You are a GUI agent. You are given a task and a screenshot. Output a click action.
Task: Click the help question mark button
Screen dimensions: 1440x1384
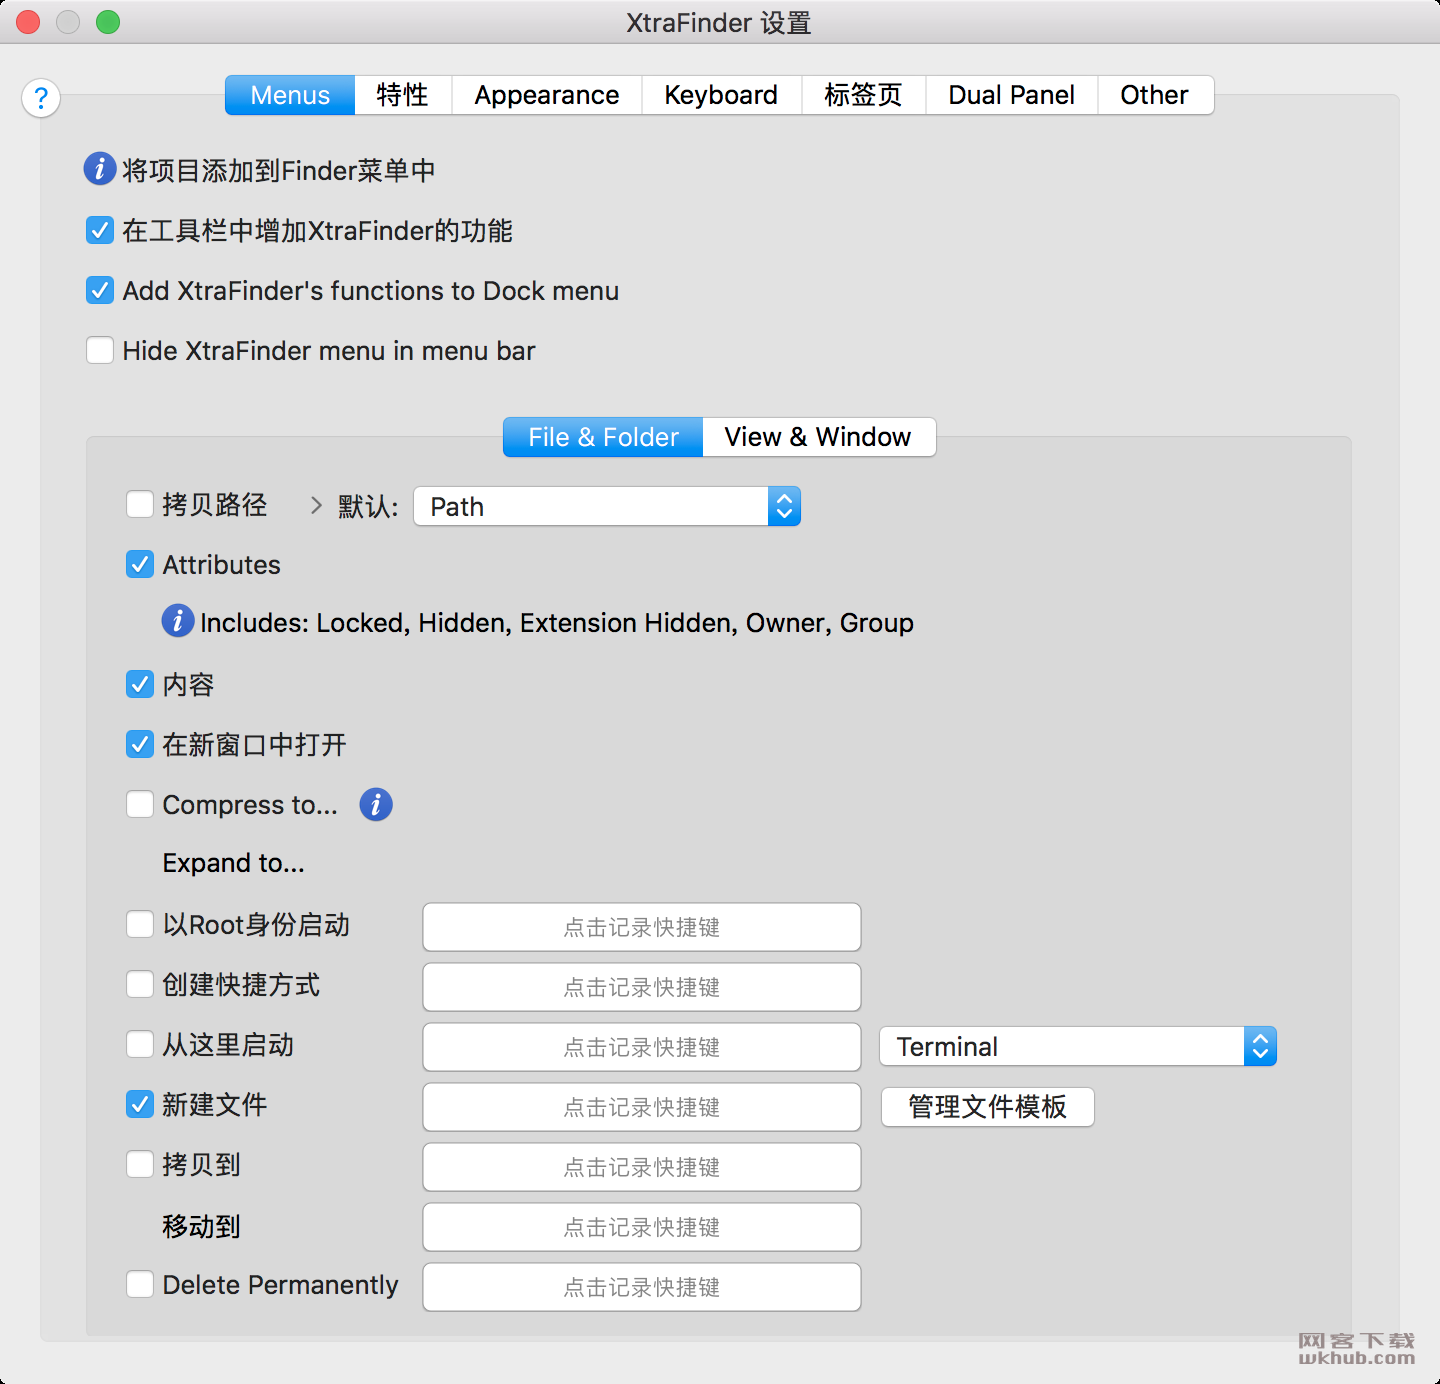[41, 98]
